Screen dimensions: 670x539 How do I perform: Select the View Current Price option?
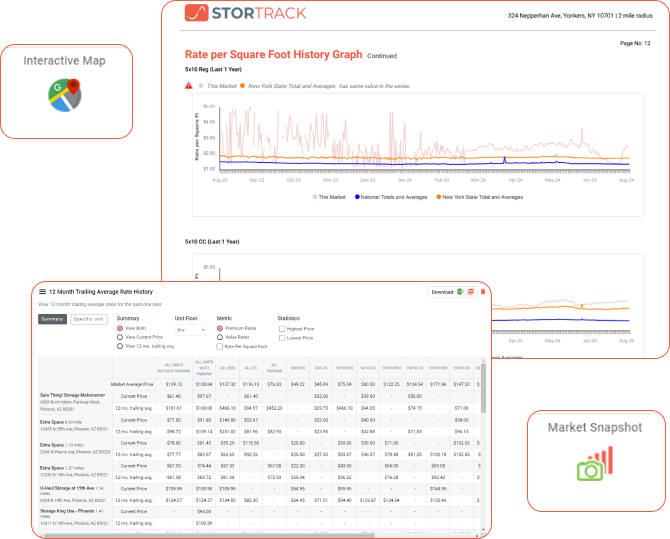(x=121, y=337)
